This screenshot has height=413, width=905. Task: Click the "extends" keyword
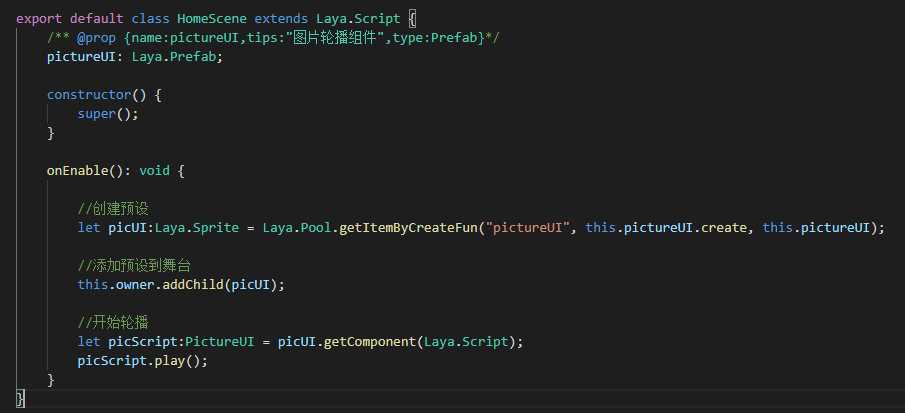[282, 18]
